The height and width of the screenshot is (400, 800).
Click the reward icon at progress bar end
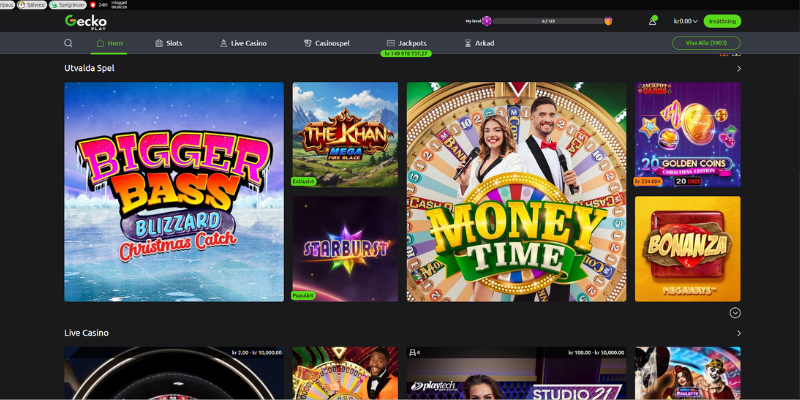pos(608,21)
